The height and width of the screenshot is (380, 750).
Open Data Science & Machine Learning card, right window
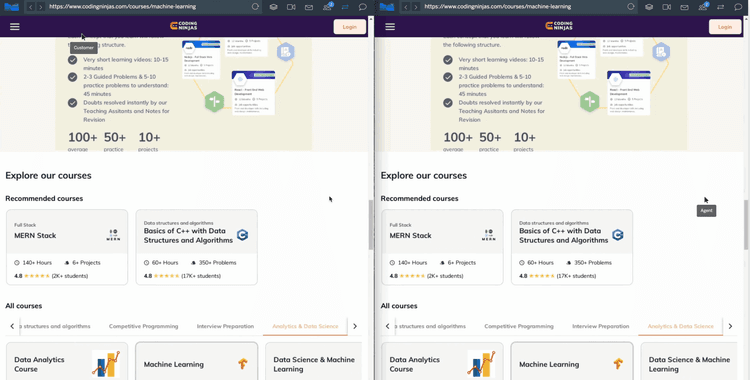click(689, 361)
